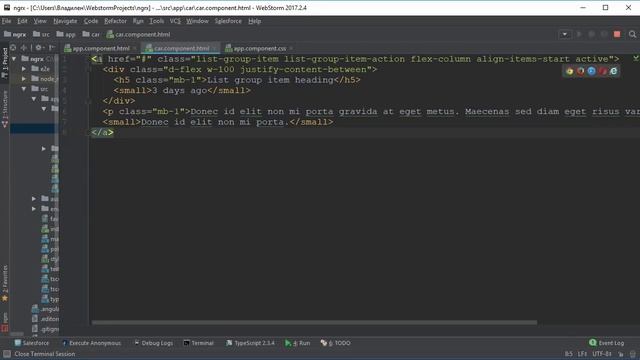Click the inspection status checkmark in editor
Viewport: 640px width, 360px height.
coord(636,59)
